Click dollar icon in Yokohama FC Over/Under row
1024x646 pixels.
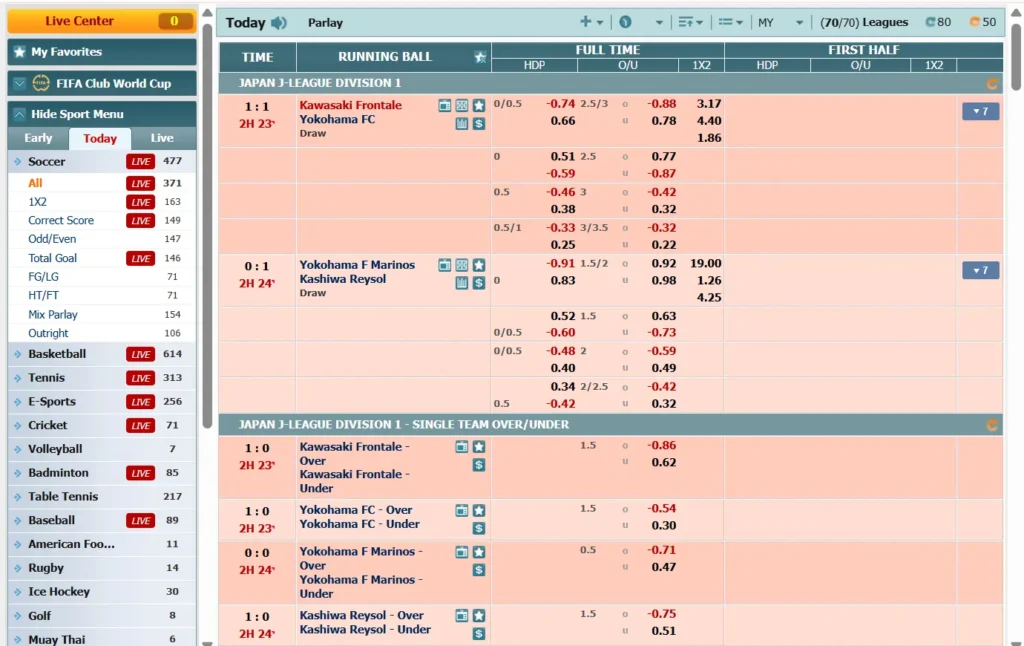479,528
